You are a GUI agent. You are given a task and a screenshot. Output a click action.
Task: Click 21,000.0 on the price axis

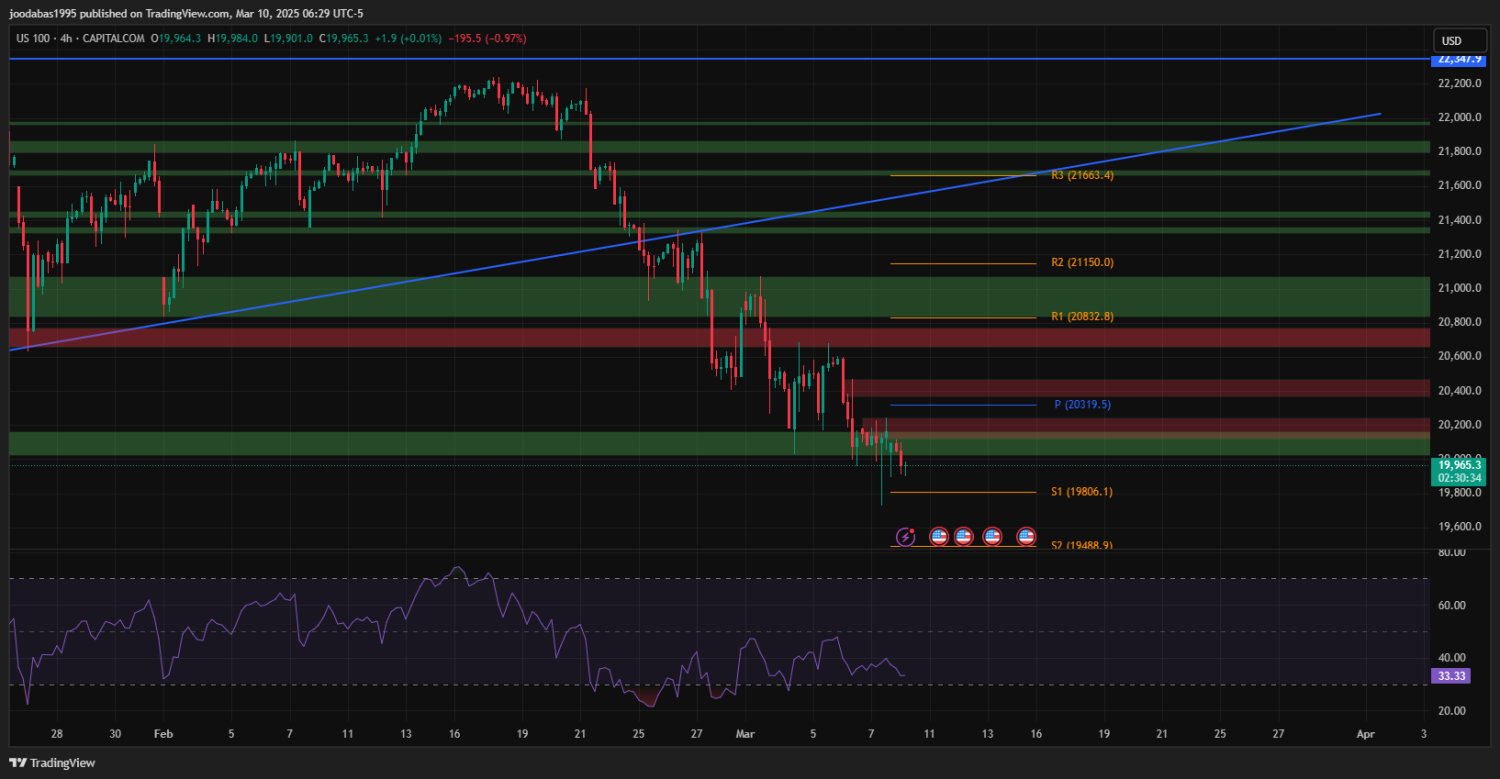pos(1459,288)
